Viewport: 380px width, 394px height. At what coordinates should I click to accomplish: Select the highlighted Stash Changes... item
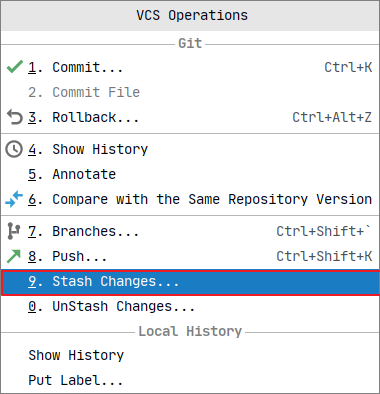pyautogui.click(x=190, y=283)
